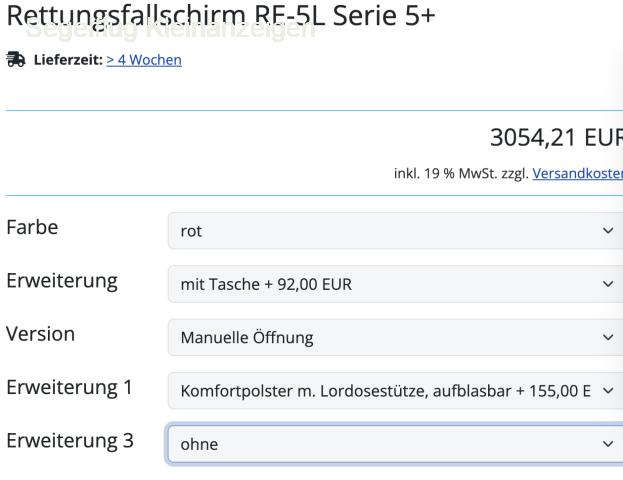Viewport: 623px width, 480px height.
Task: Click the chevron arrow in the Komfortpolster field
Action: pyautogui.click(x=608, y=390)
